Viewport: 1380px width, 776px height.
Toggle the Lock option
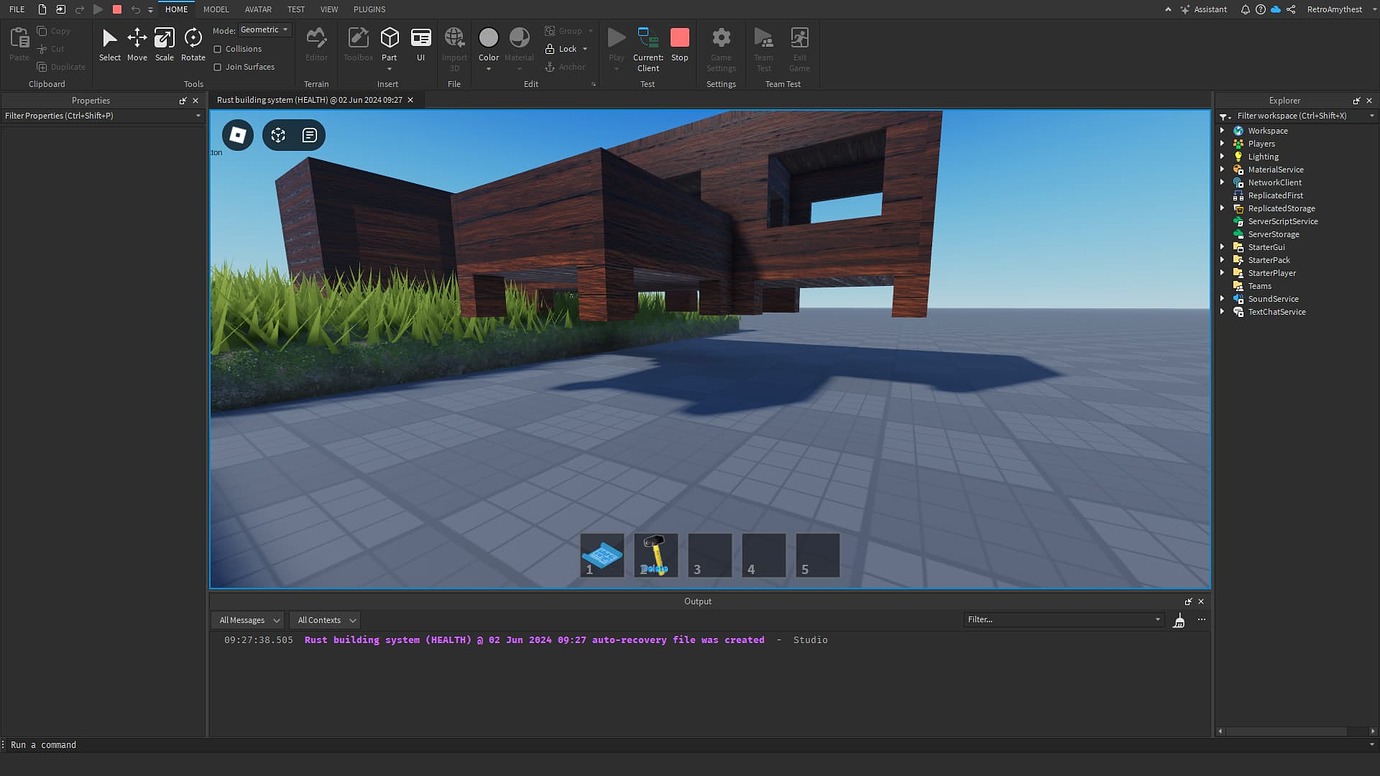tap(565, 48)
